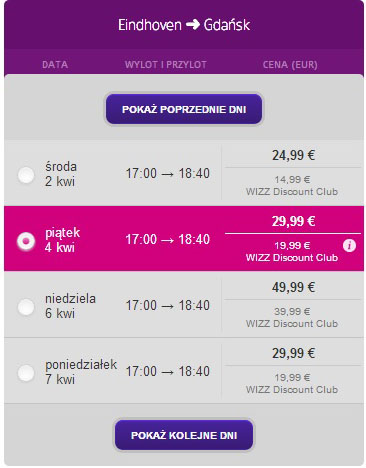Screen dimensions: 366x468
Task: Select the niedziela 6 kwi radio button
Action: click(26, 307)
